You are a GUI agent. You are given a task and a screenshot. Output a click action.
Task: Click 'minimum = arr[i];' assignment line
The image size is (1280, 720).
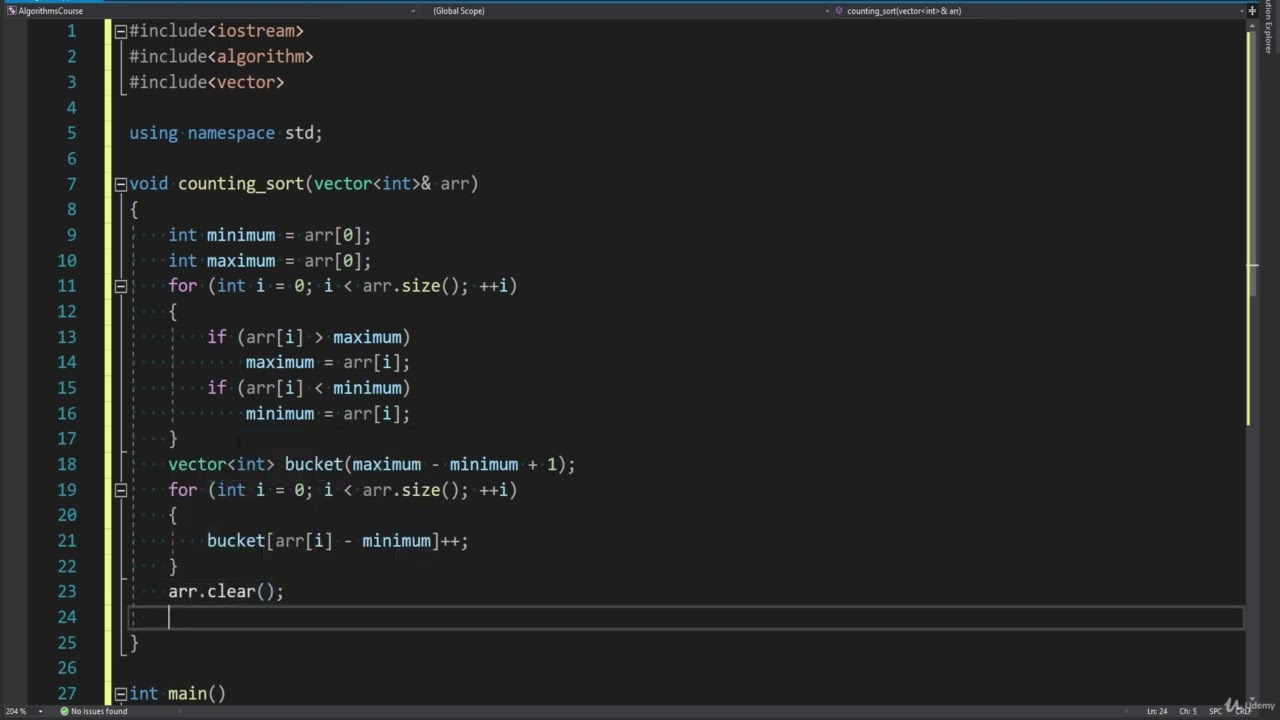[328, 413]
